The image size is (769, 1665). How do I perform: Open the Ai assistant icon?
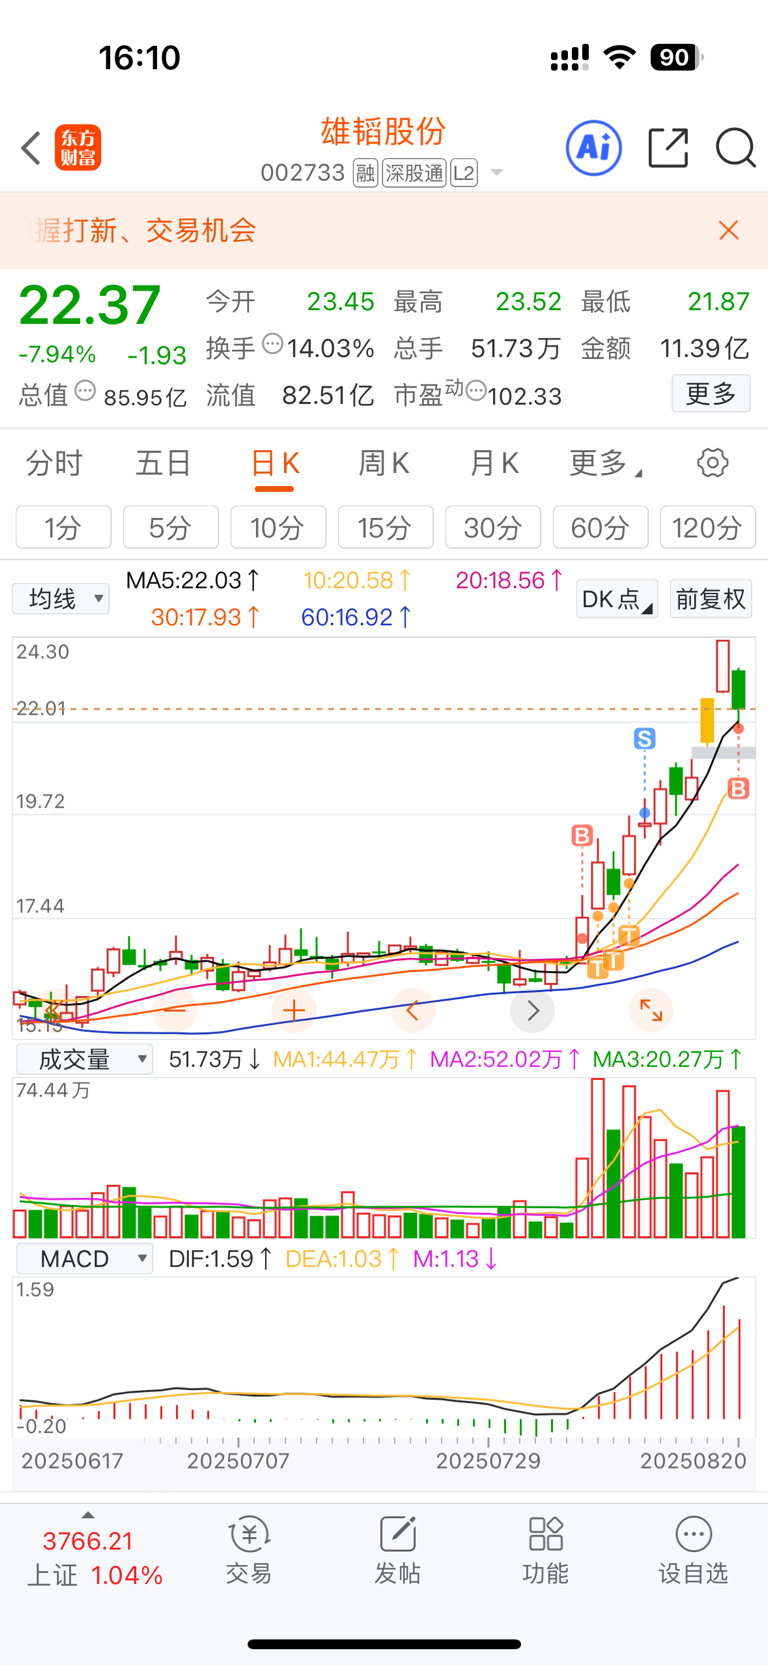594,148
